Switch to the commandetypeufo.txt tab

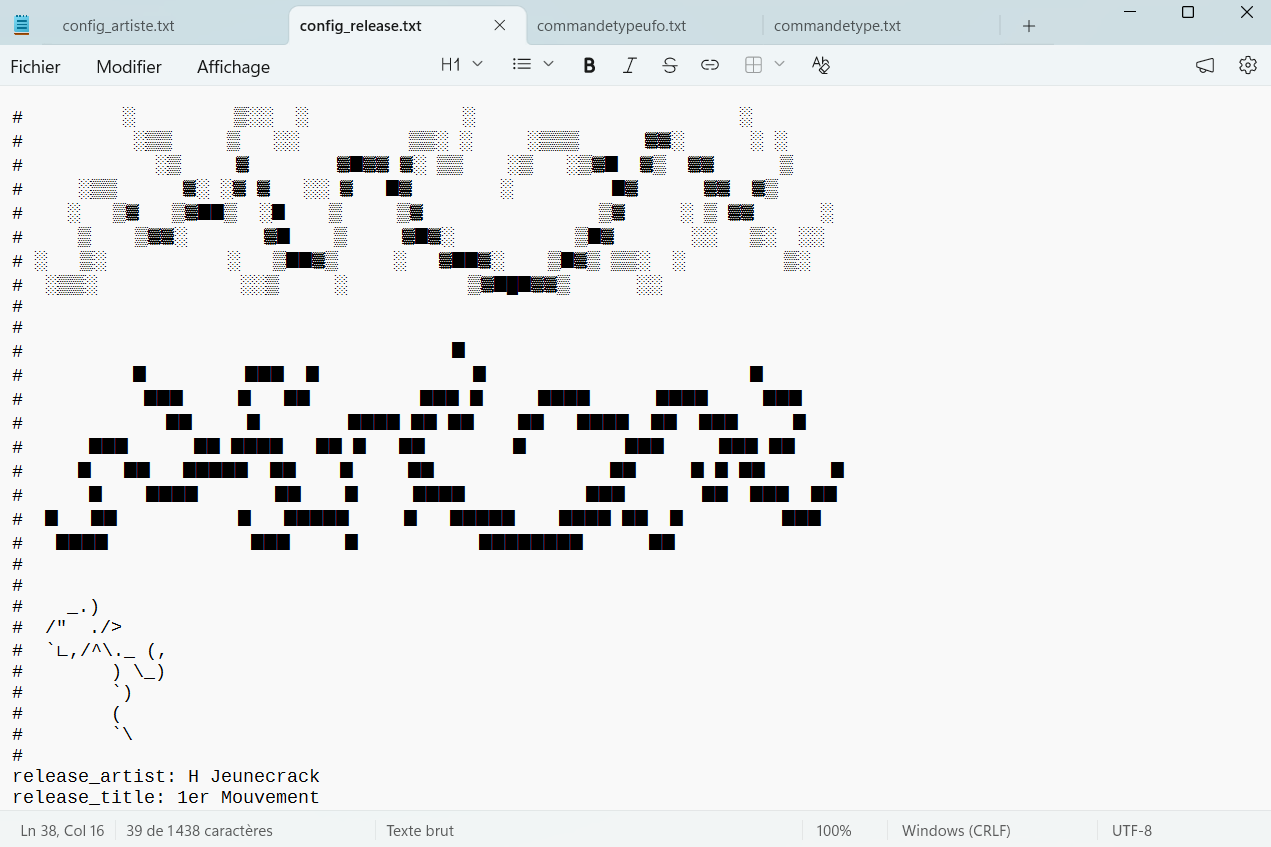612,25
